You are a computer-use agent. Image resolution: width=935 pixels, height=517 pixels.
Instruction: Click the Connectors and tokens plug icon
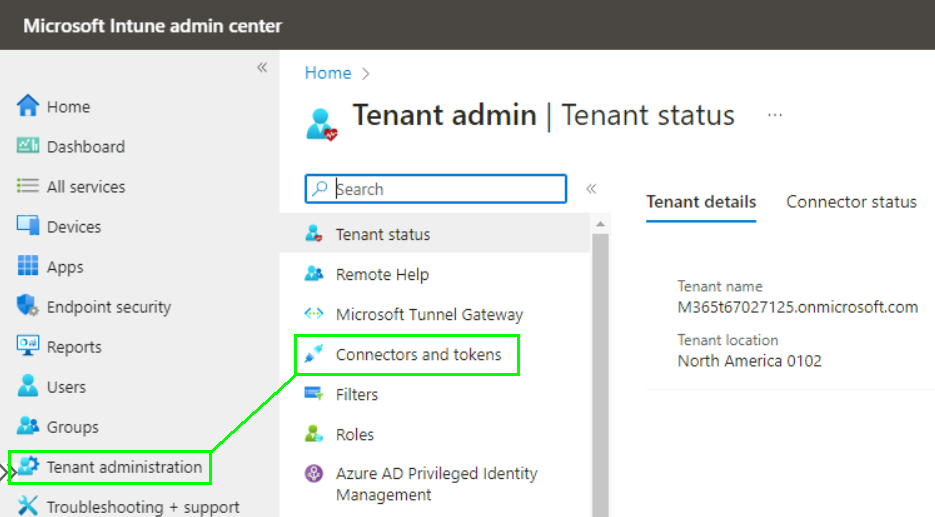pos(315,354)
